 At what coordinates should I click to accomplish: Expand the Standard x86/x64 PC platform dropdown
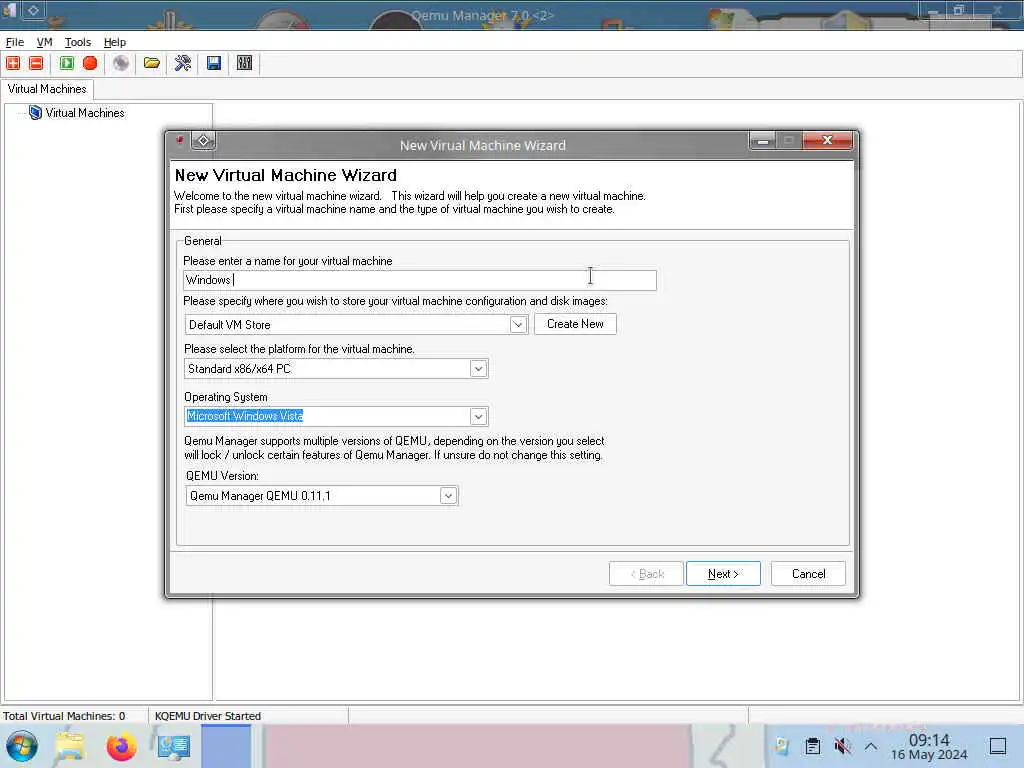[x=479, y=369]
